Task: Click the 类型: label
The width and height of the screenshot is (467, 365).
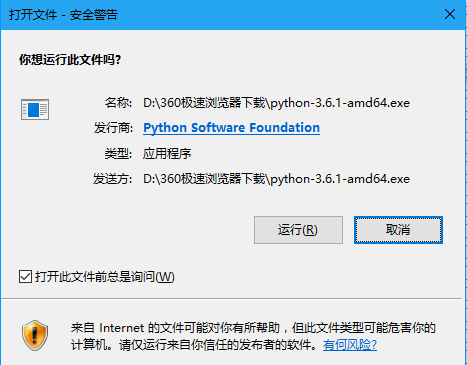Action: pyautogui.click(x=118, y=154)
